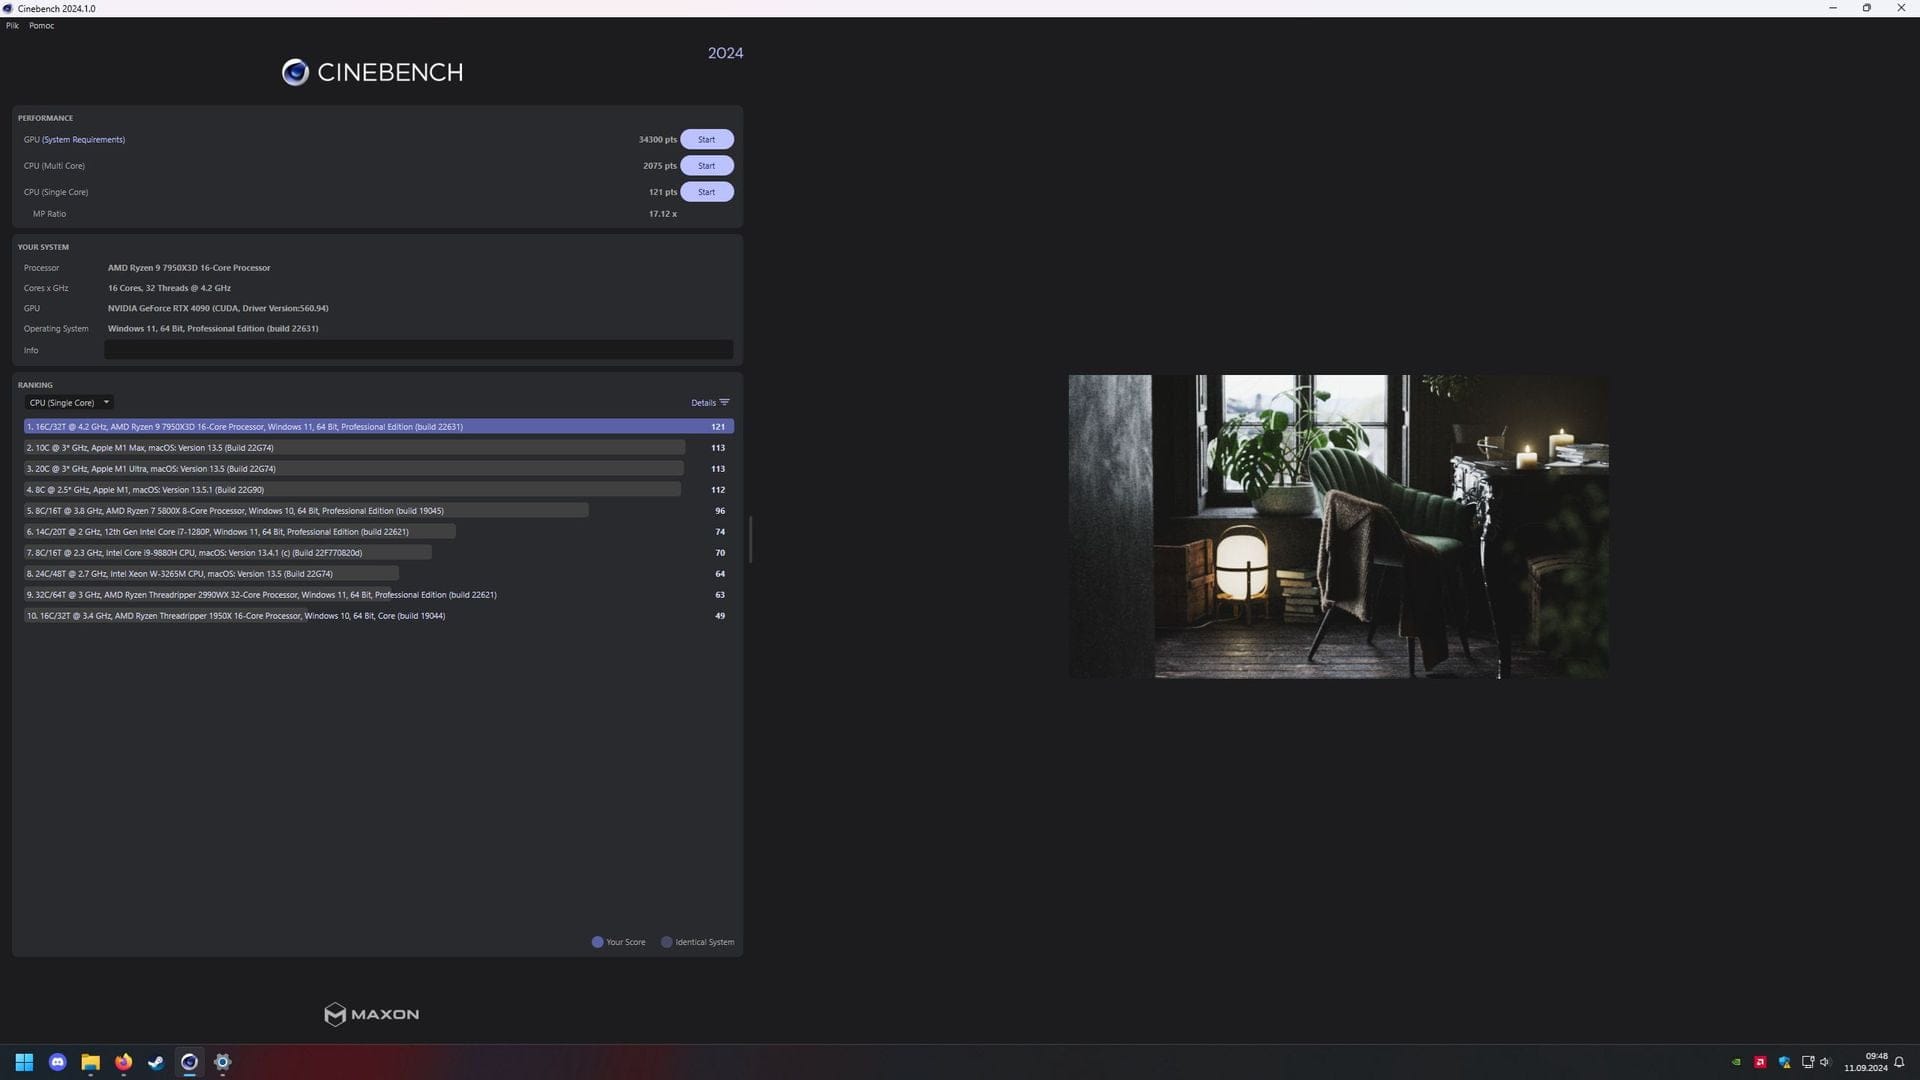Start the CPU Single Core test
The height and width of the screenshot is (1080, 1920).
(706, 191)
